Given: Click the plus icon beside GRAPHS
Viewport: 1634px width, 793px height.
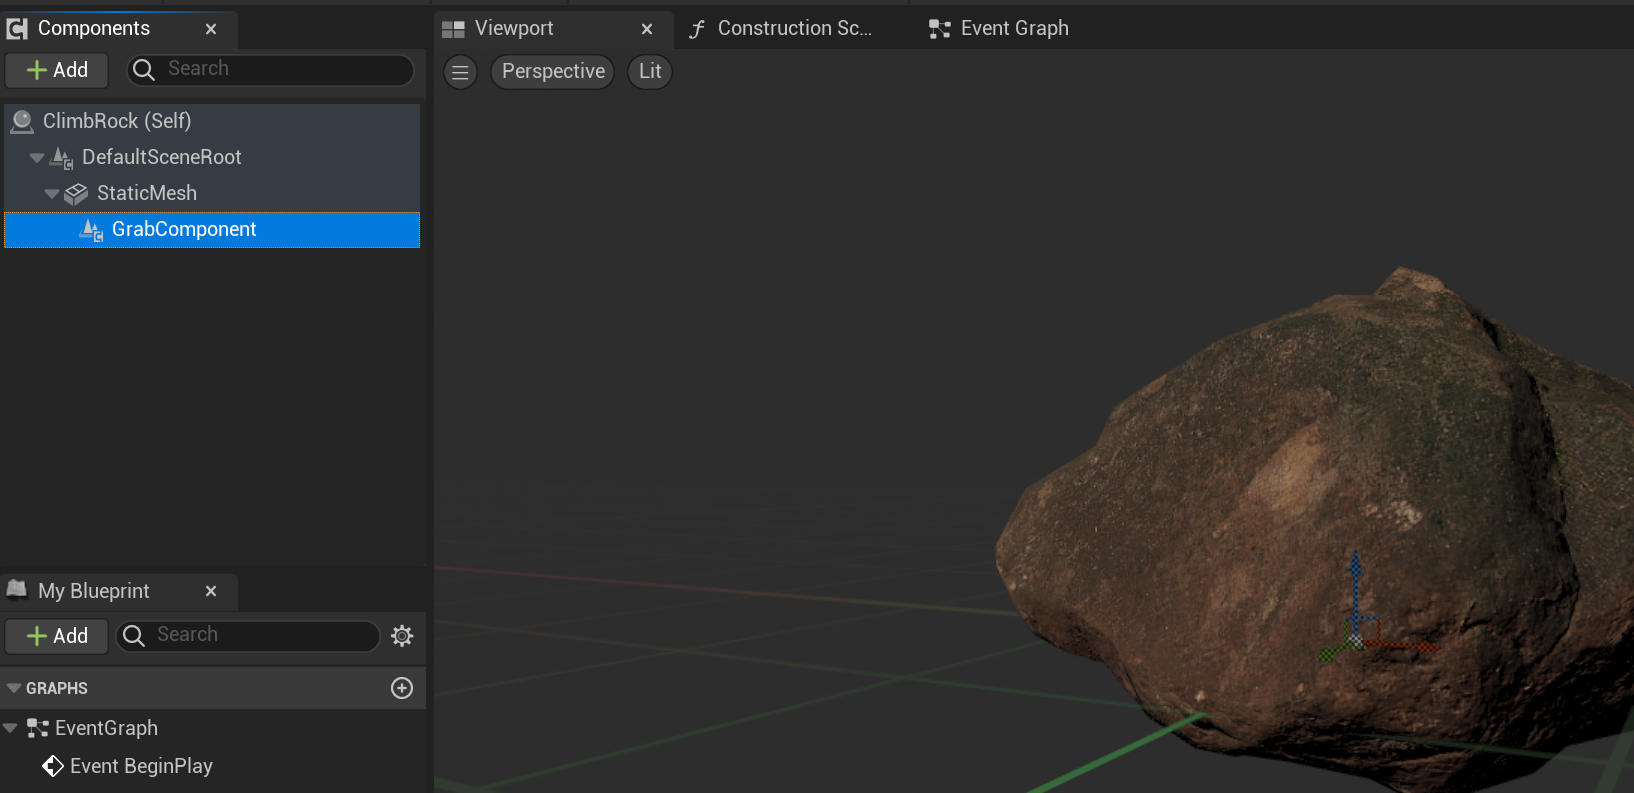Looking at the screenshot, I should tap(402, 688).
